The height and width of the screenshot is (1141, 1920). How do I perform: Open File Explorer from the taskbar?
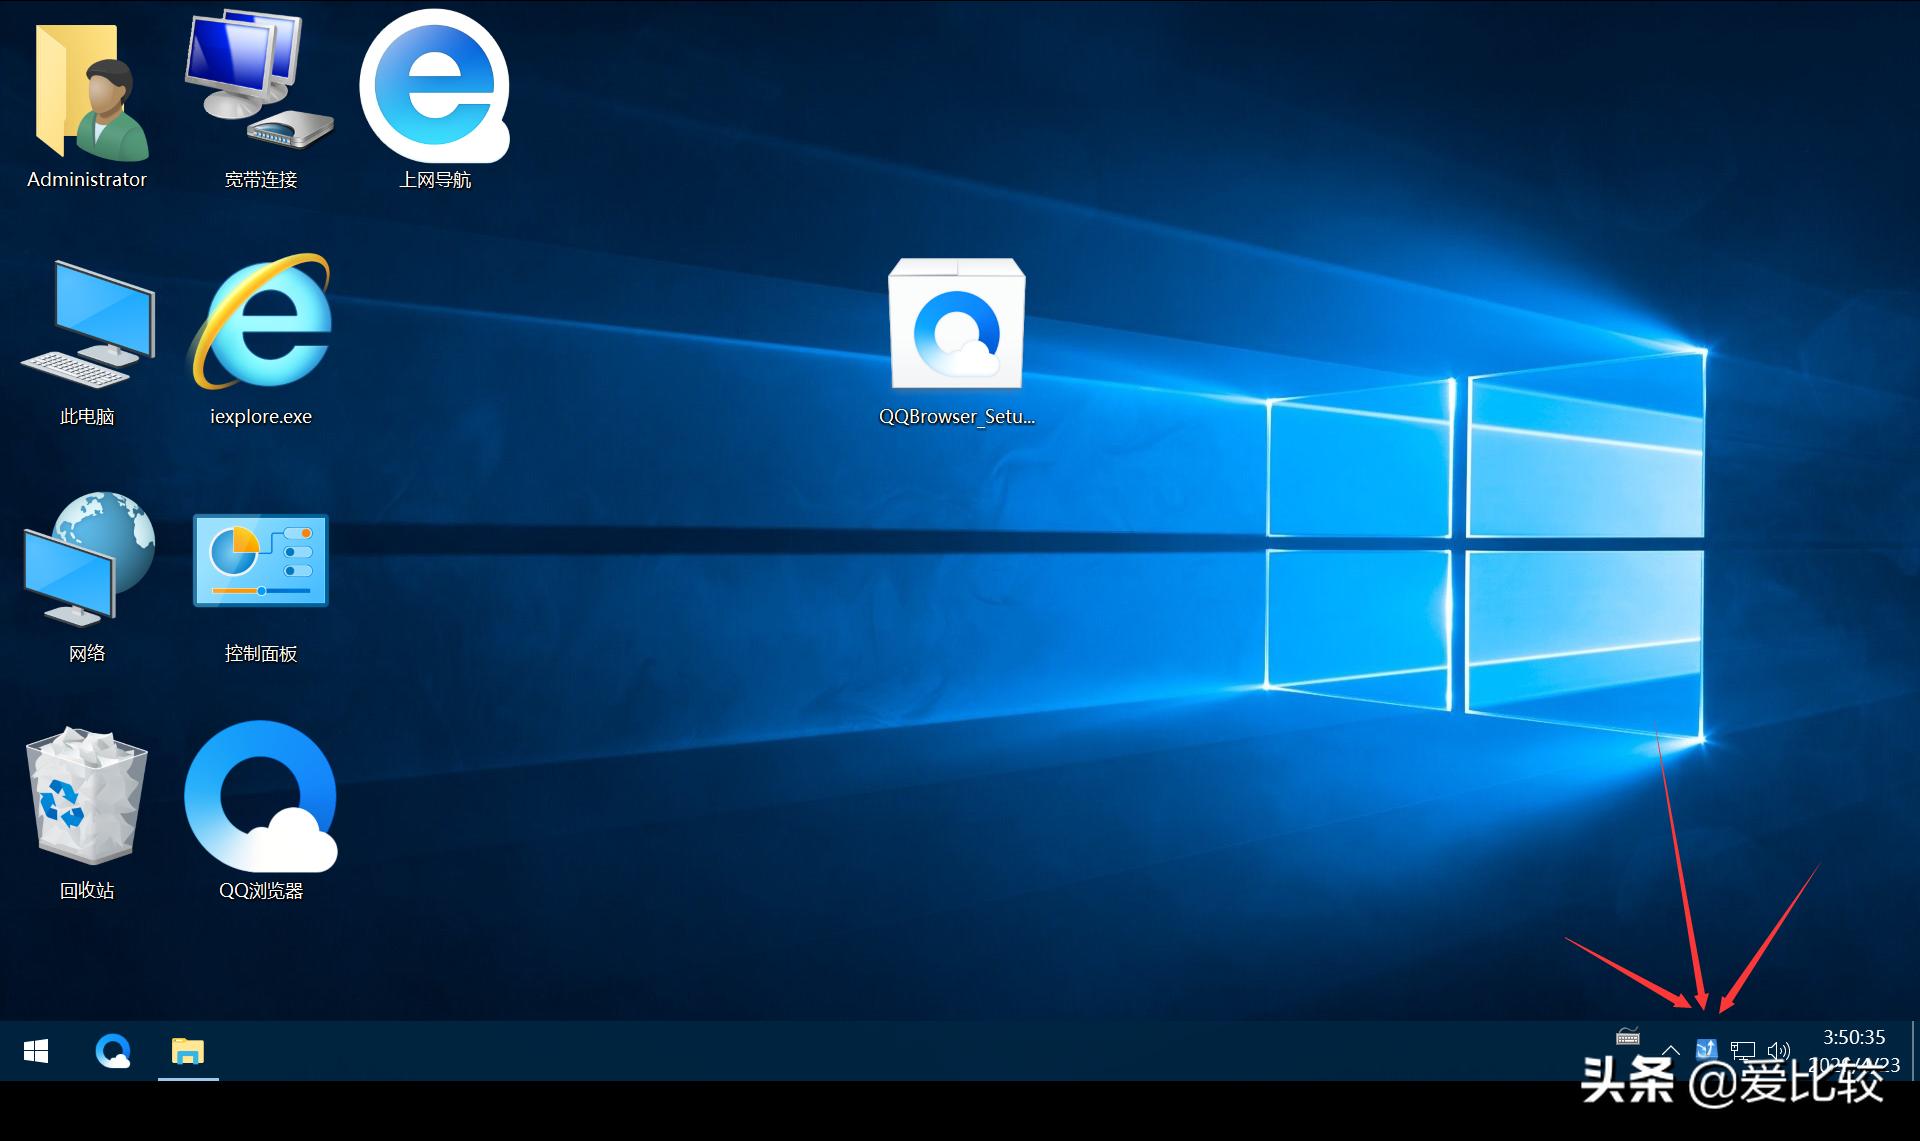pos(188,1051)
